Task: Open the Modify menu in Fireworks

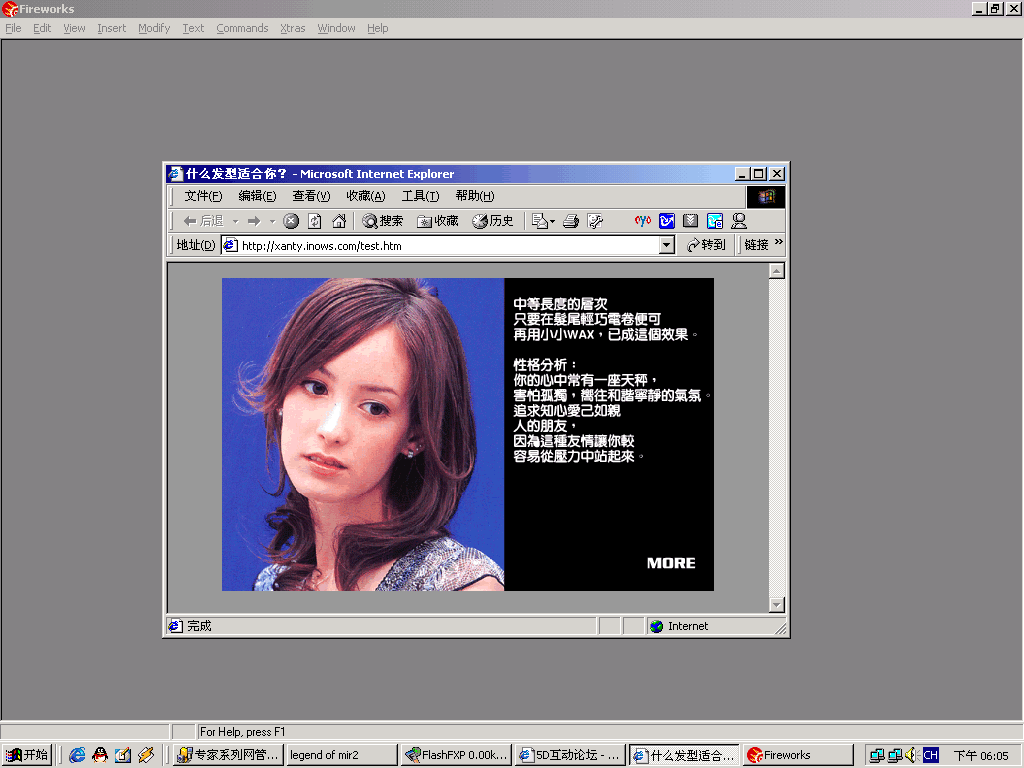Action: coord(154,28)
